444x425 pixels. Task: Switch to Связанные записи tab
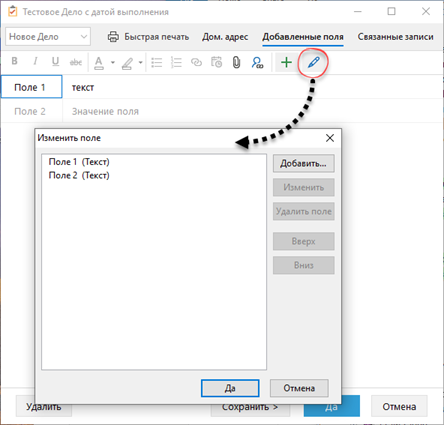point(395,37)
